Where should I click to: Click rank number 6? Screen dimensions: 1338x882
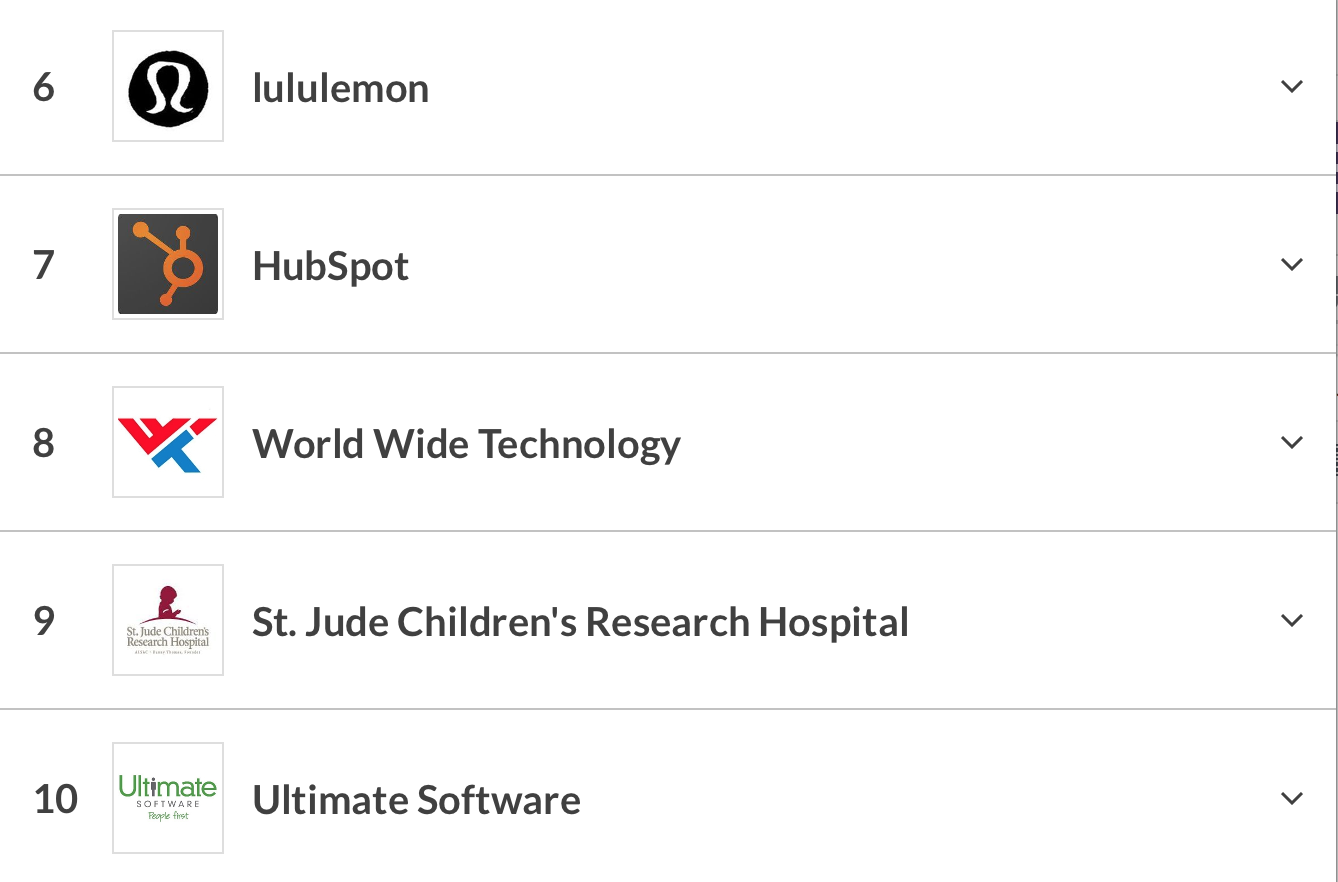tap(43, 88)
